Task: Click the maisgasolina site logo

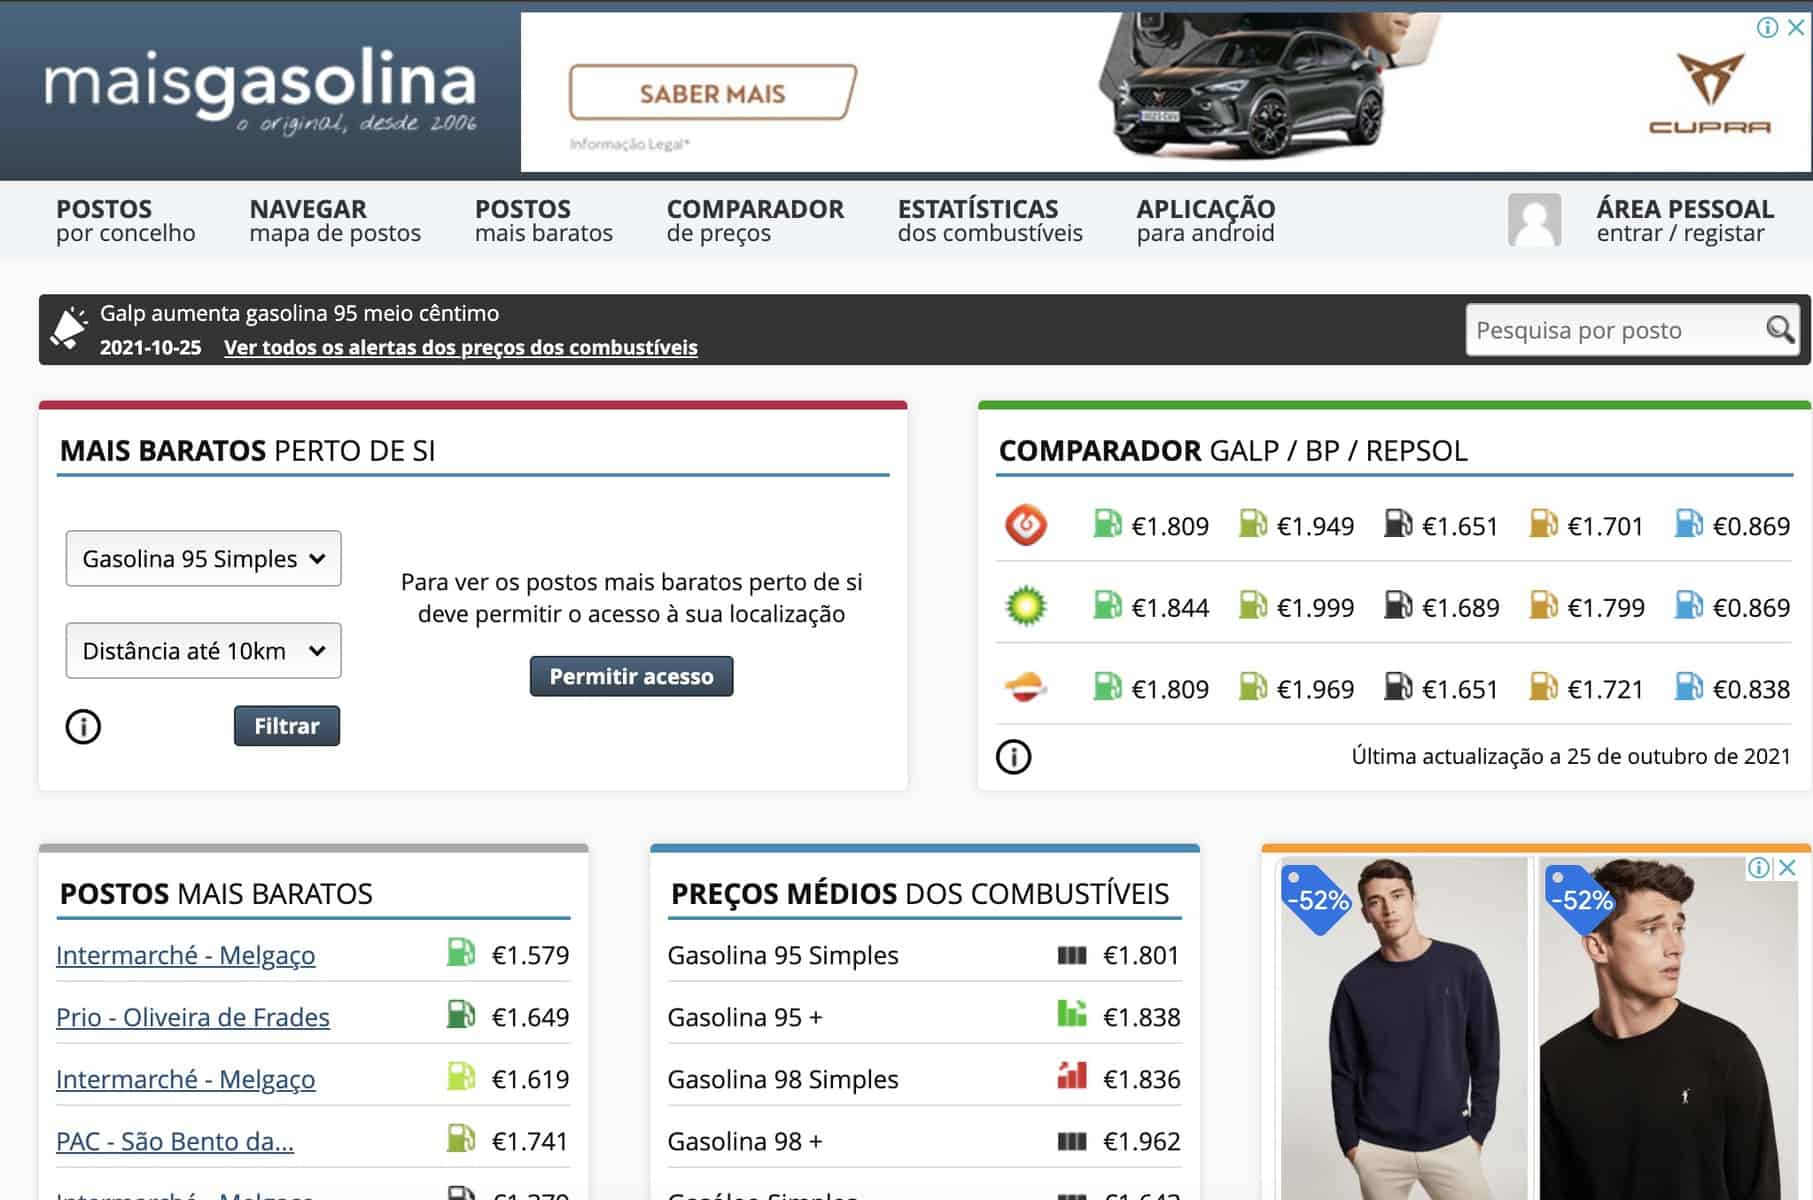Action: [x=260, y=92]
